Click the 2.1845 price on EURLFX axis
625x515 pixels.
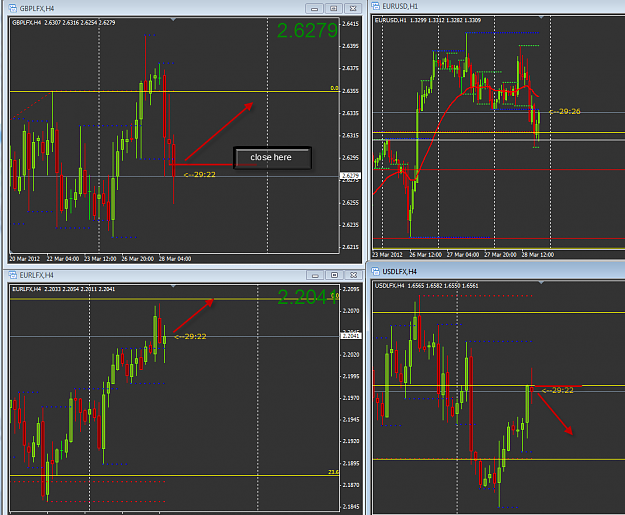pos(351,507)
